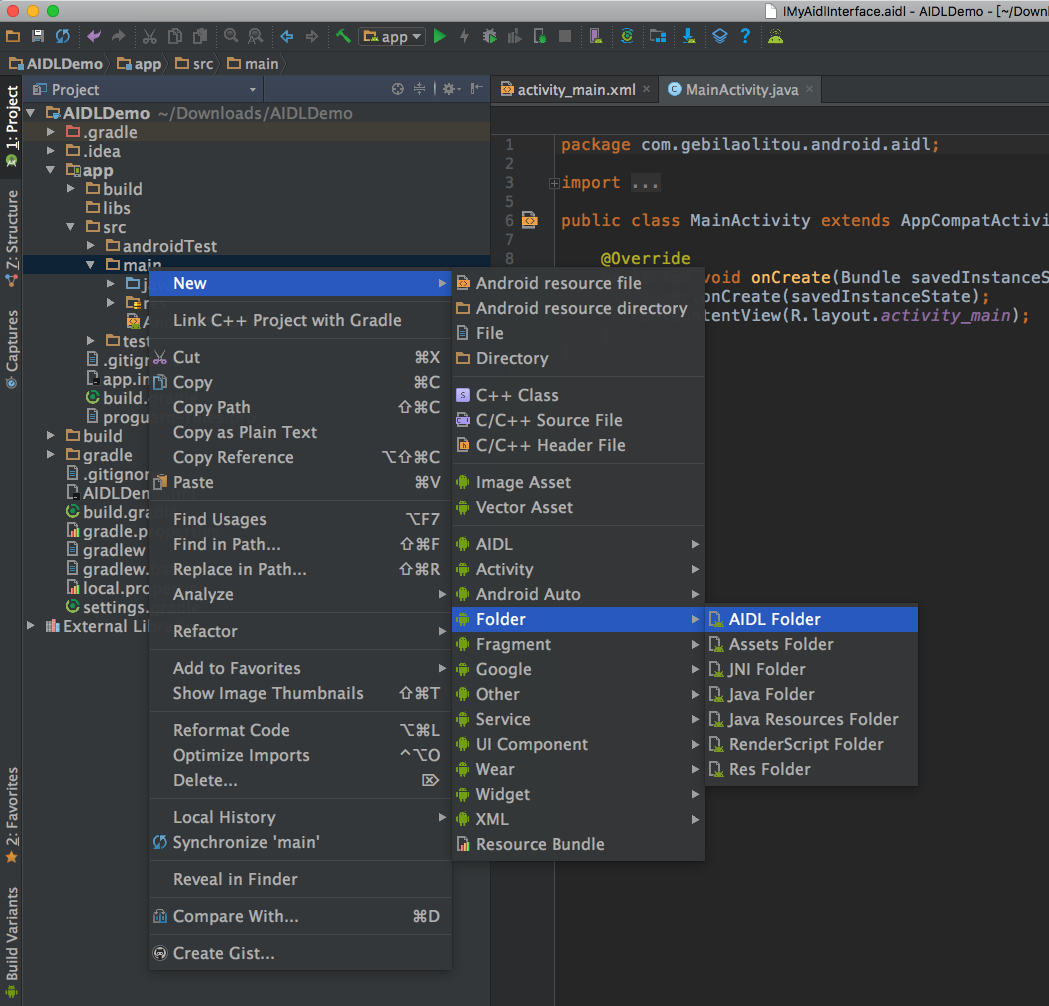Hide the Project panel with the arrow icon

476,89
